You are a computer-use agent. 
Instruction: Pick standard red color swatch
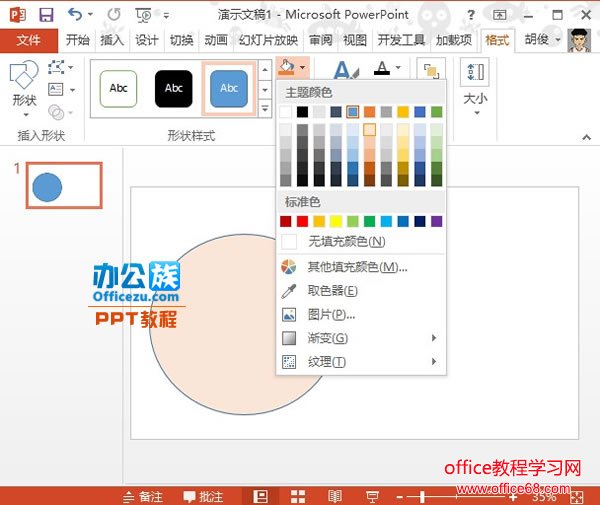(x=302, y=221)
